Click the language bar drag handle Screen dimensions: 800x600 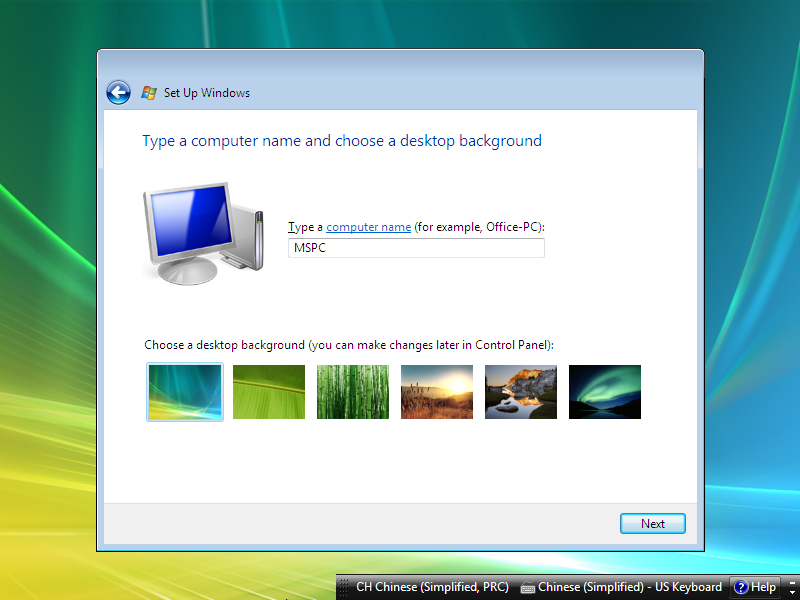tap(344, 587)
